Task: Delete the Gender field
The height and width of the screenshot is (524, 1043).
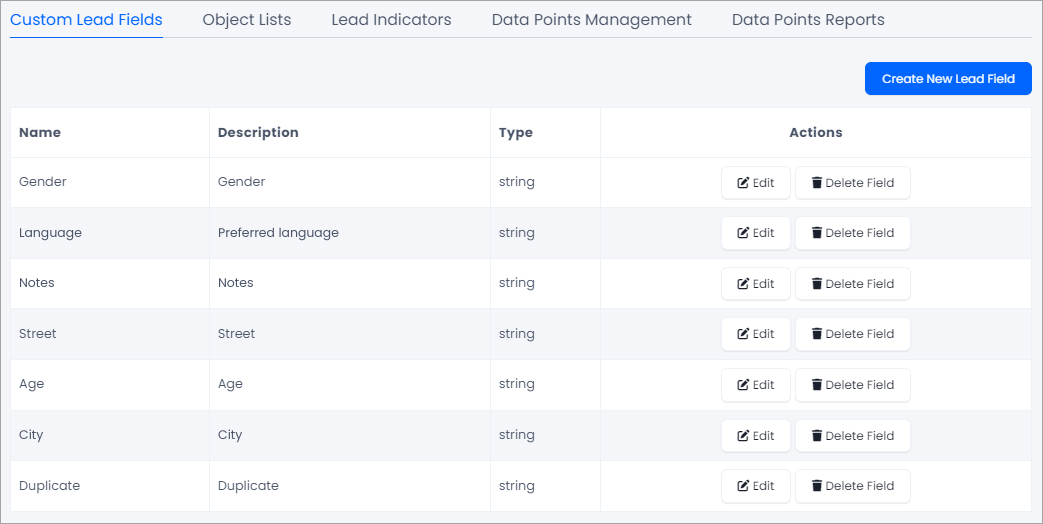Action: [x=853, y=183]
